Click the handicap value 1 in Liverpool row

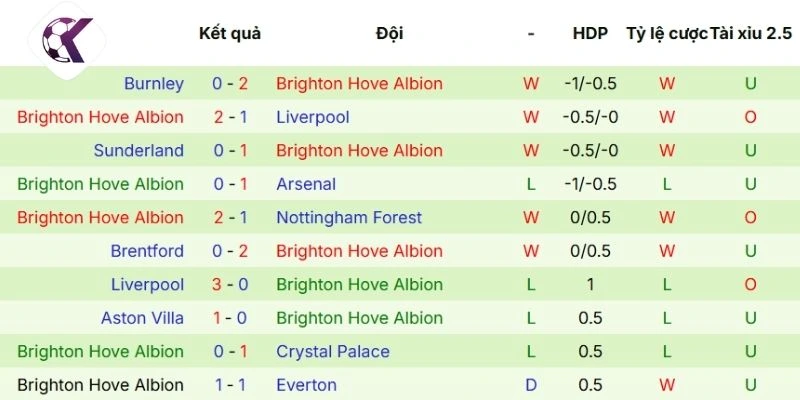[590, 285]
